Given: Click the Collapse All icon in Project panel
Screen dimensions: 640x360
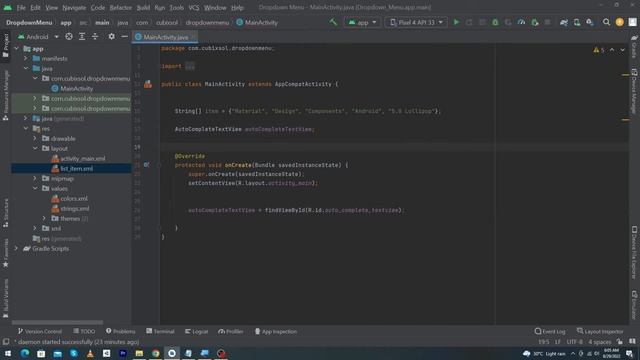Looking at the screenshot, I should coord(95,37).
